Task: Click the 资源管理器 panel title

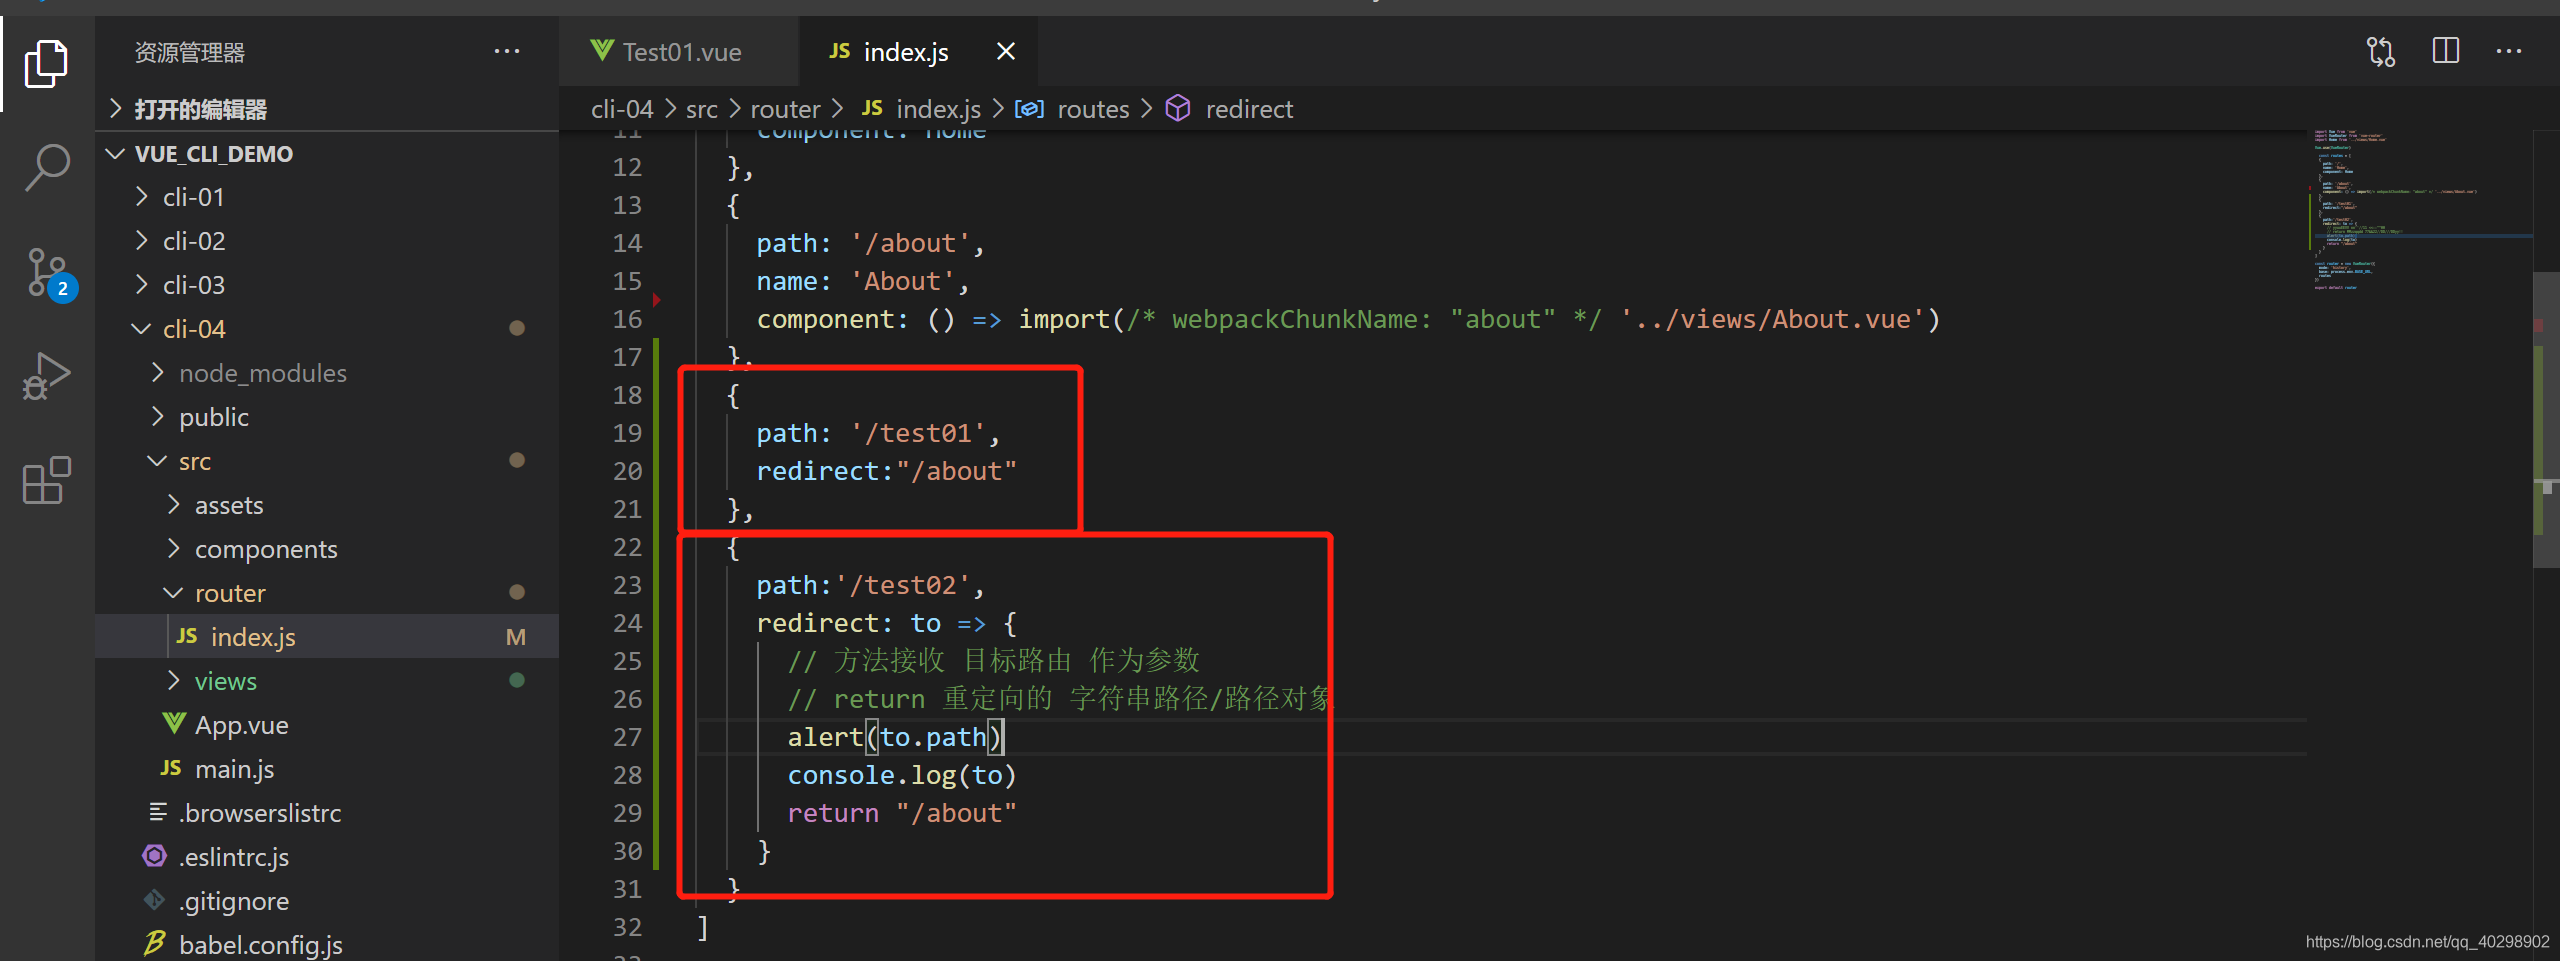Action: point(189,52)
